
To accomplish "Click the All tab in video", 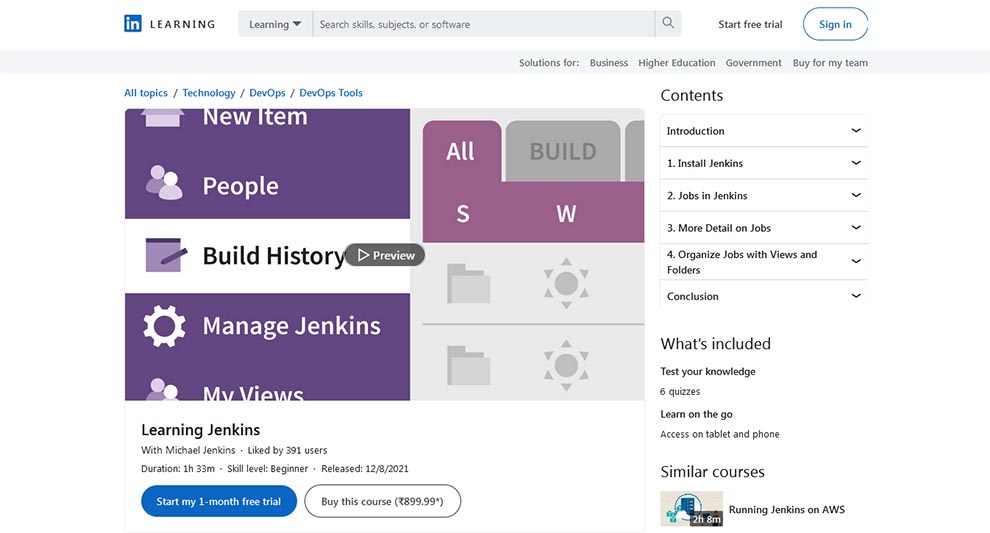I will point(462,151).
